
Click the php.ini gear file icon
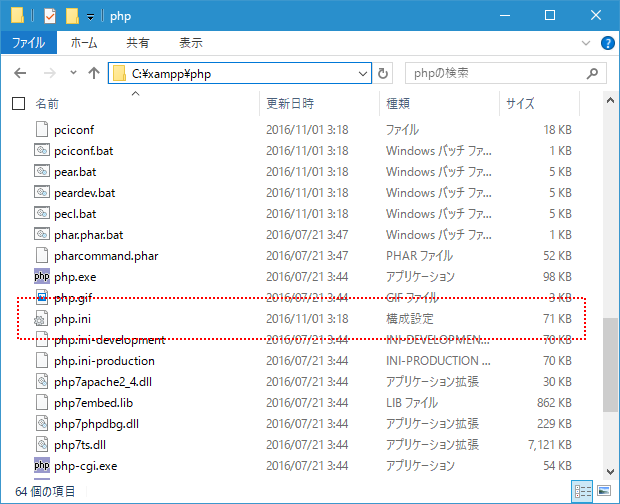41,319
